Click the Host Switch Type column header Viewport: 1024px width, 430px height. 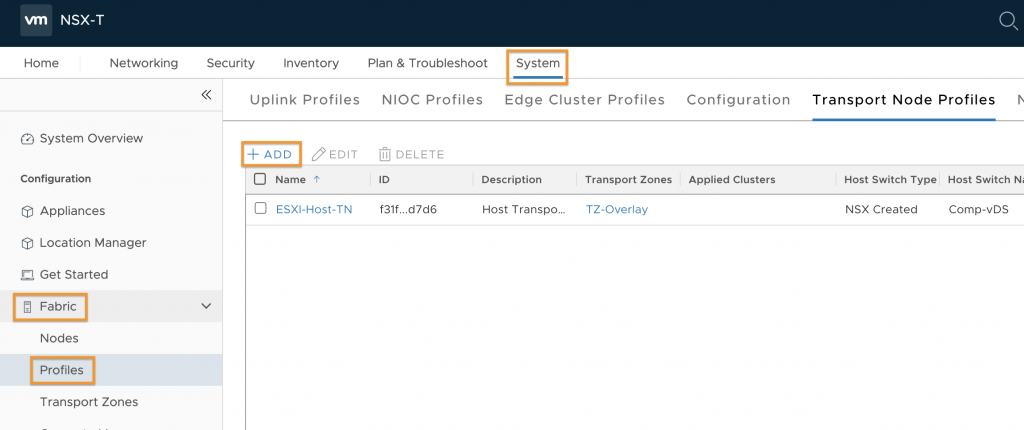tap(891, 180)
